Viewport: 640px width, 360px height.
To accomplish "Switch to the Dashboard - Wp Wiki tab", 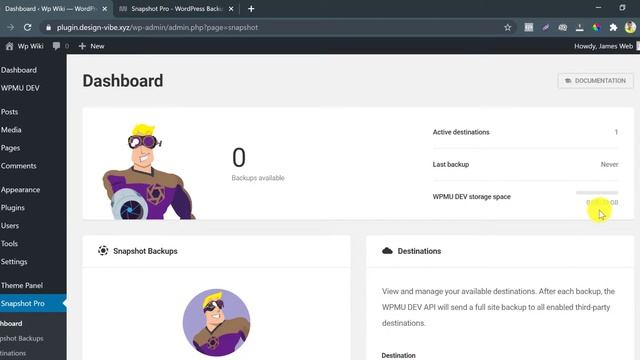I will 52,9.
